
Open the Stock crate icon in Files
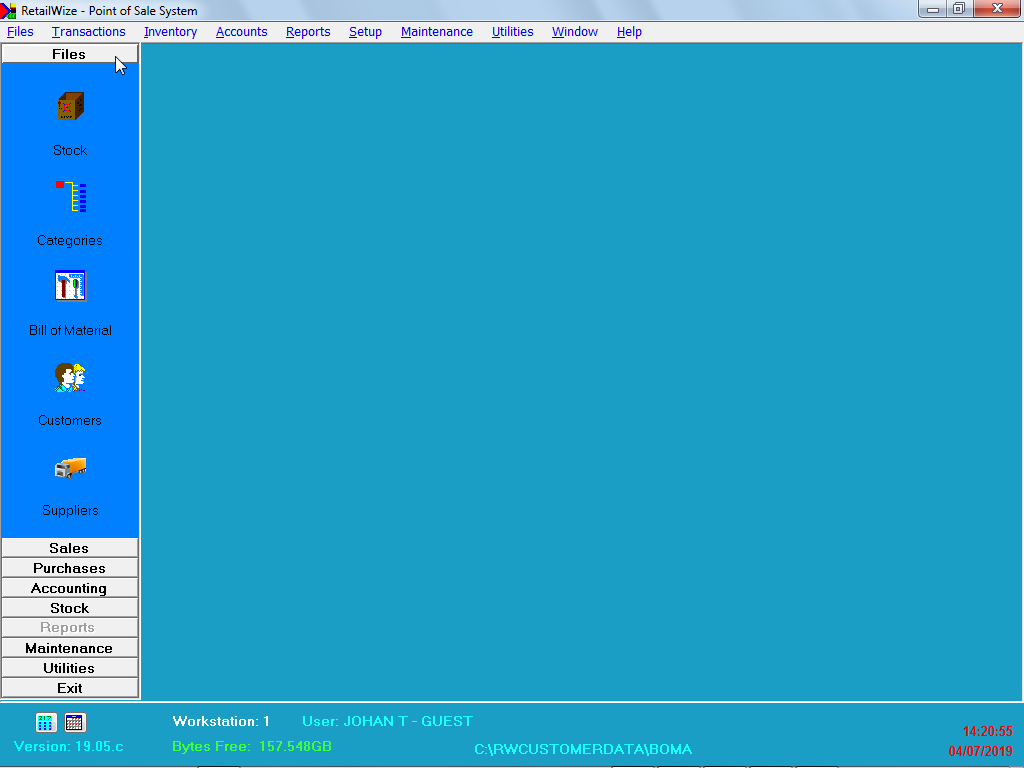pos(70,106)
